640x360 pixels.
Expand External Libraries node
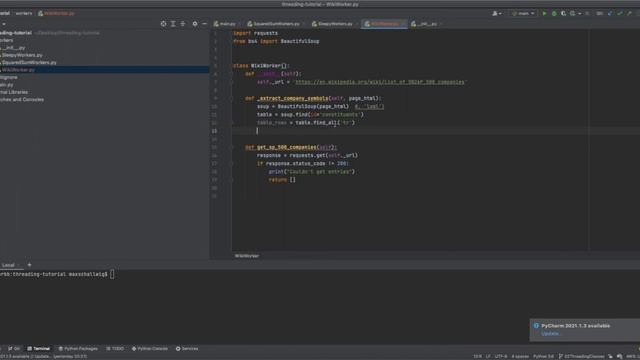pos(14,92)
